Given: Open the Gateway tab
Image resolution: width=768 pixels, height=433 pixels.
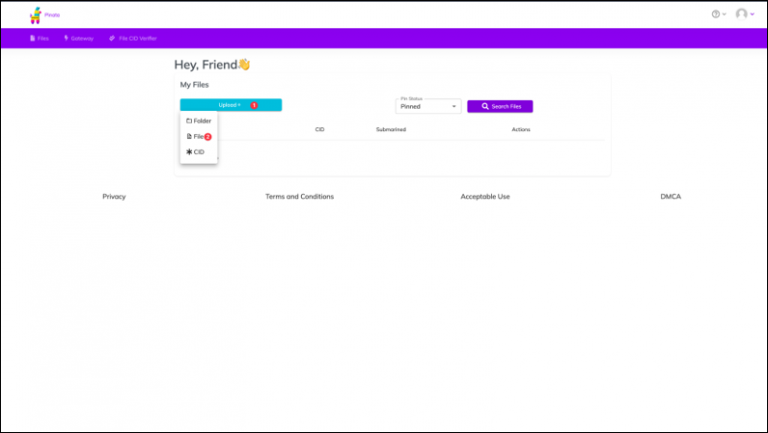Looking at the screenshot, I should pos(78,38).
